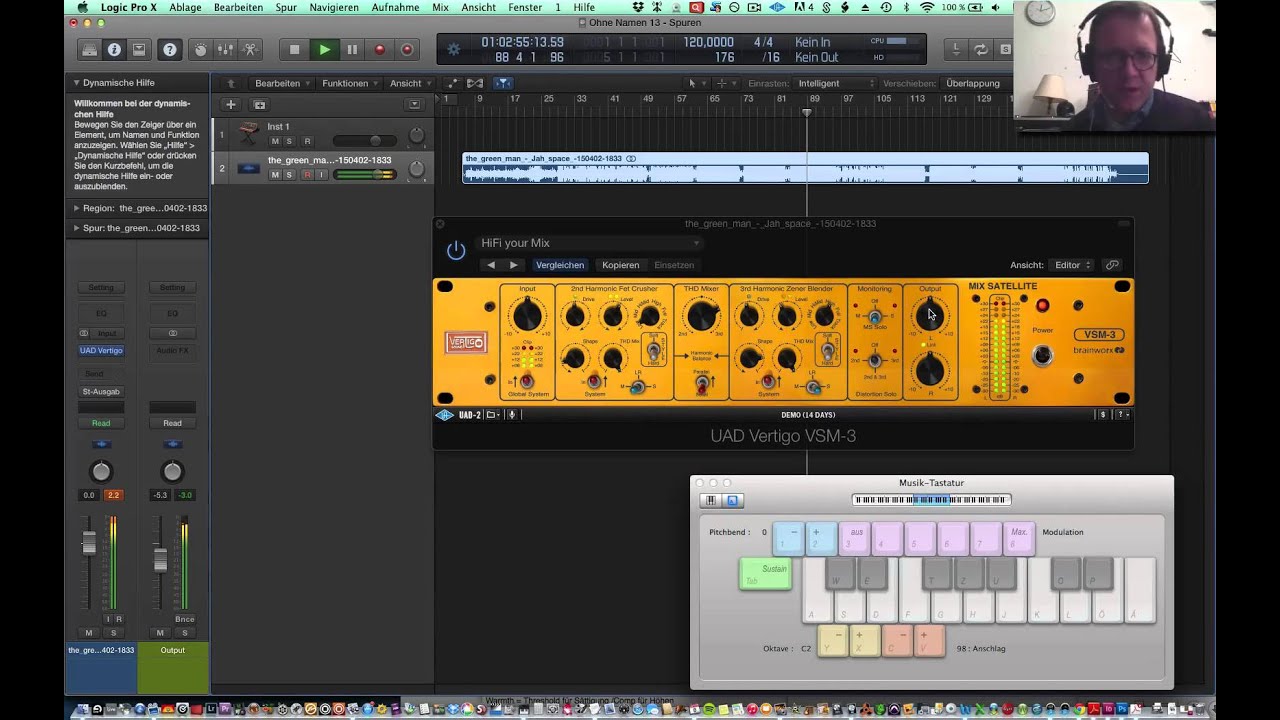Image resolution: width=1280 pixels, height=720 pixels.
Task: Record-enable the Inst 1 track
Action: (307, 141)
